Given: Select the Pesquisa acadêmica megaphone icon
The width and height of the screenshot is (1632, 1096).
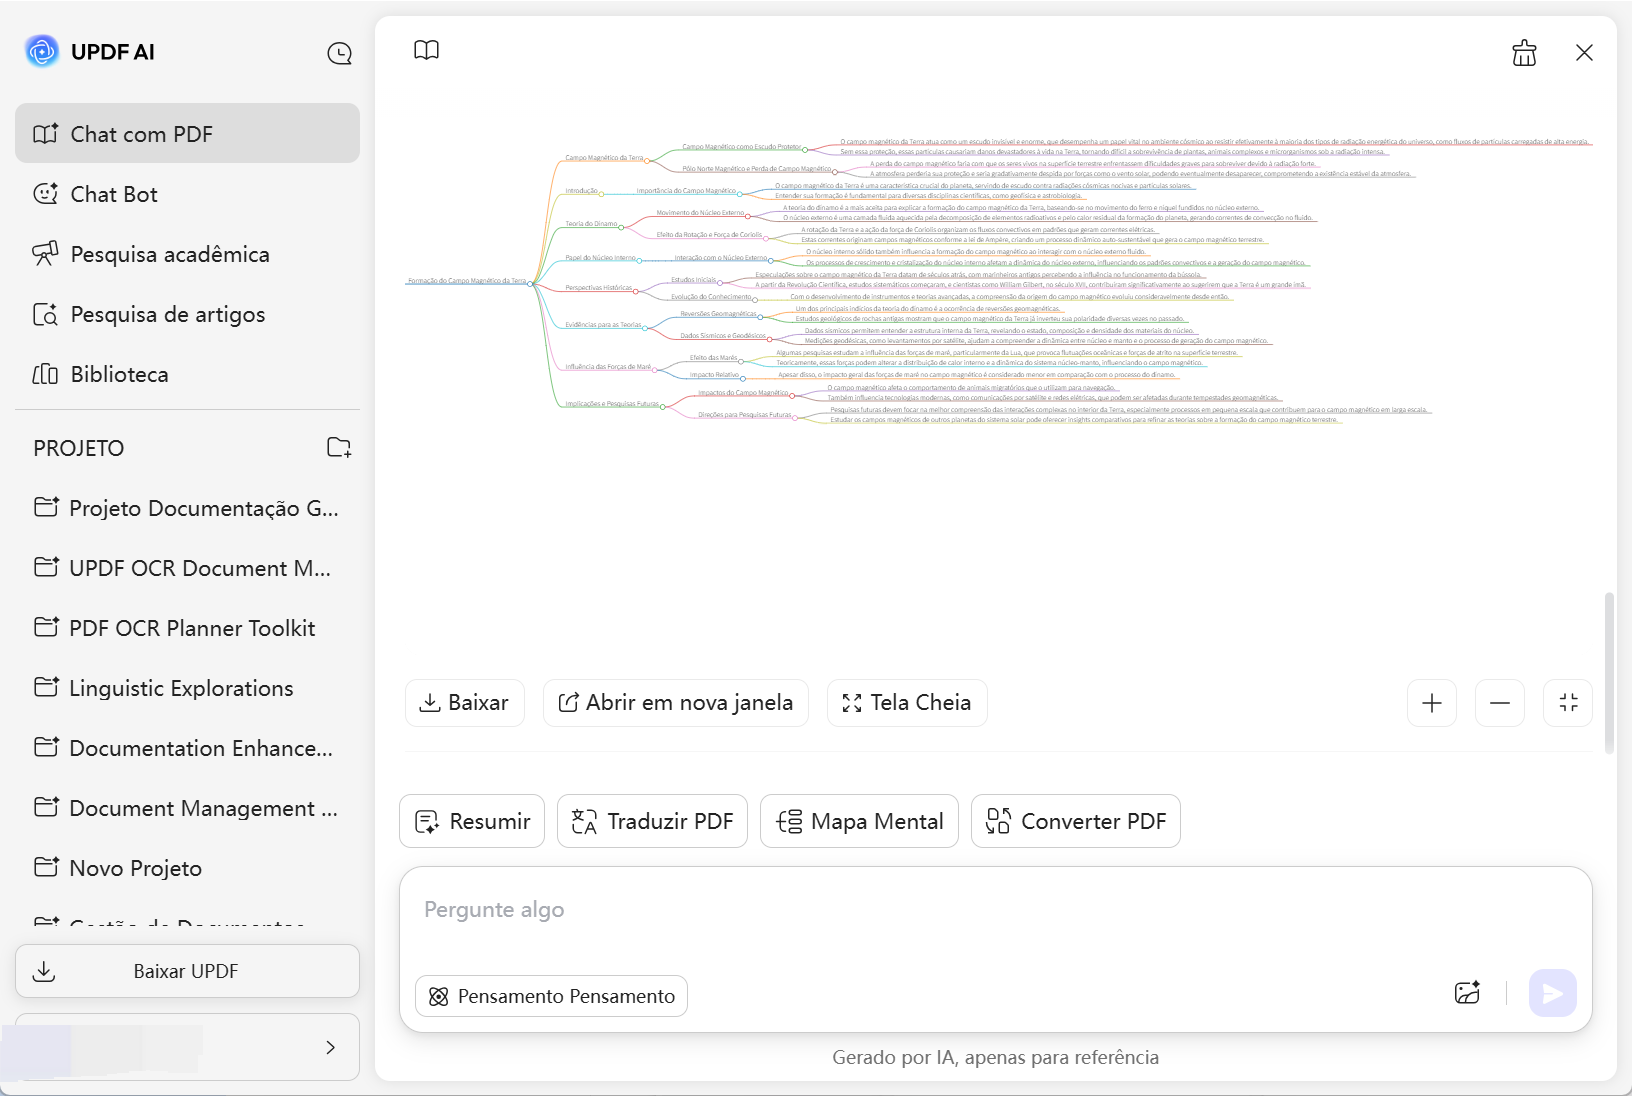Looking at the screenshot, I should 46,254.
